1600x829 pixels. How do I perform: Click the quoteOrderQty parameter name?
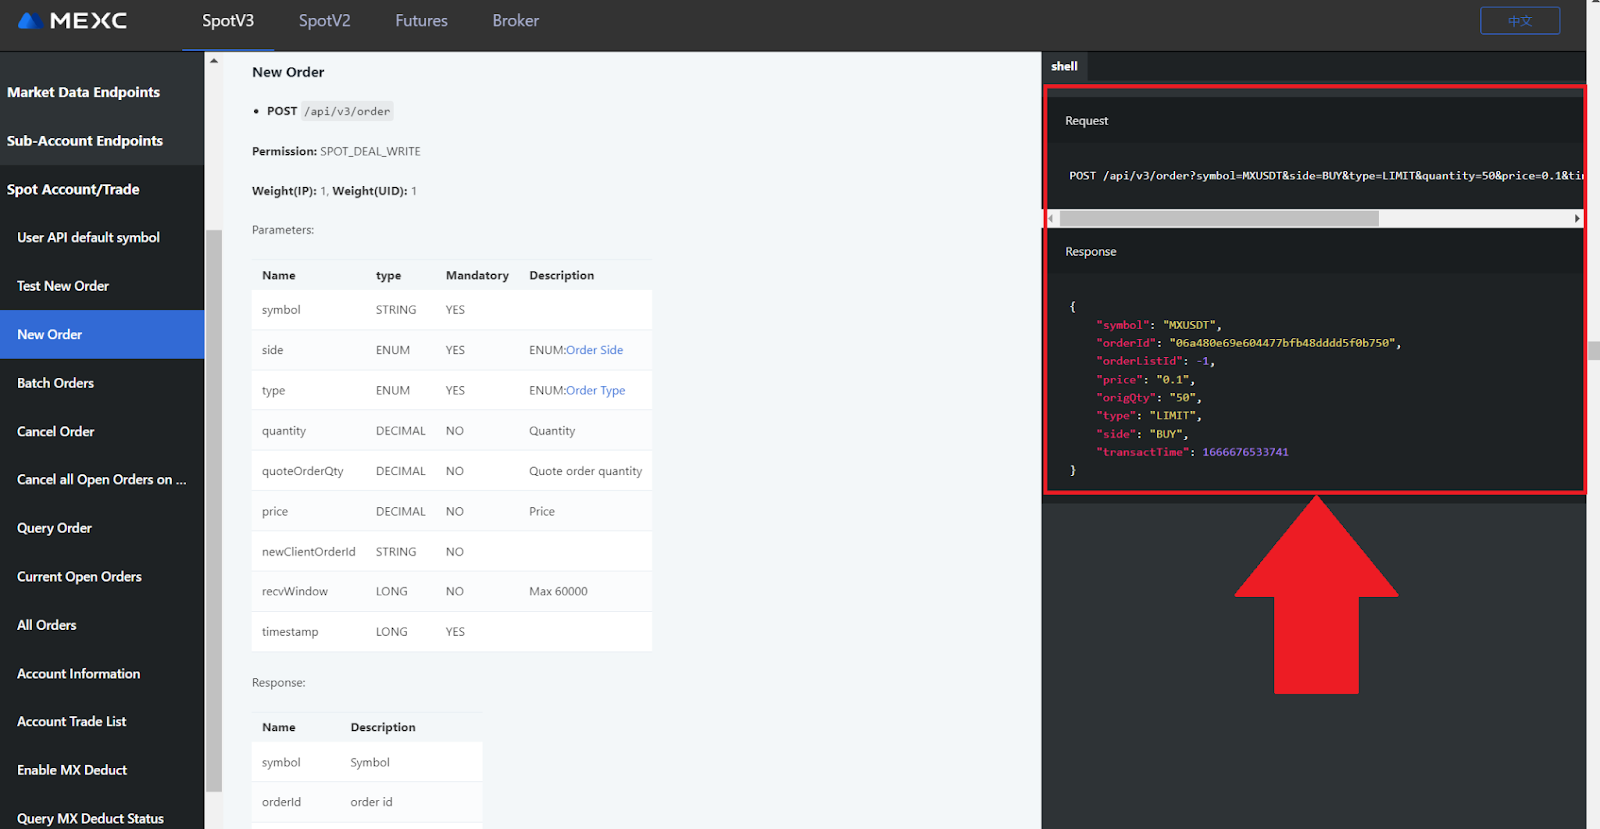[x=302, y=471]
